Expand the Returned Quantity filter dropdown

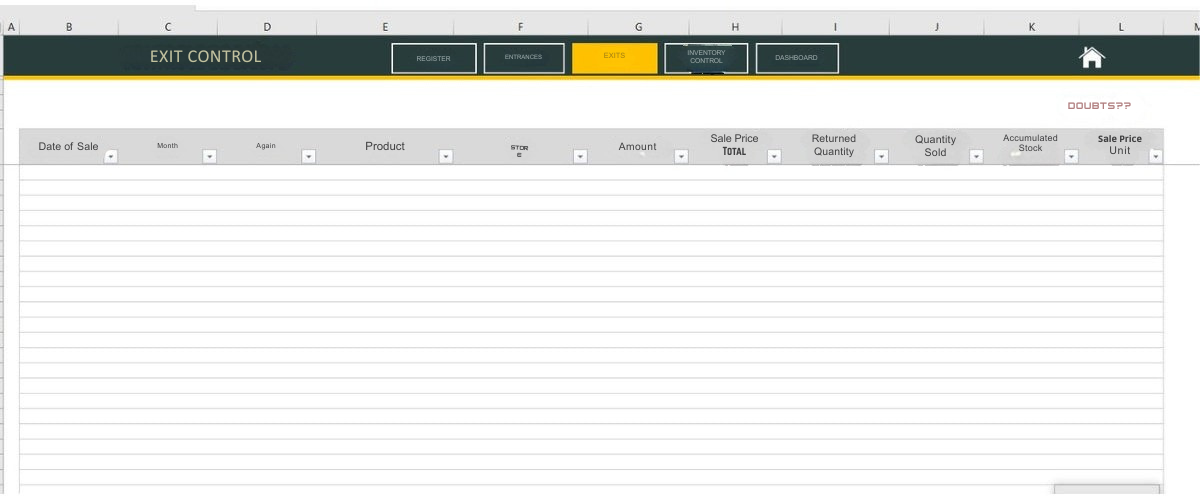tap(881, 156)
